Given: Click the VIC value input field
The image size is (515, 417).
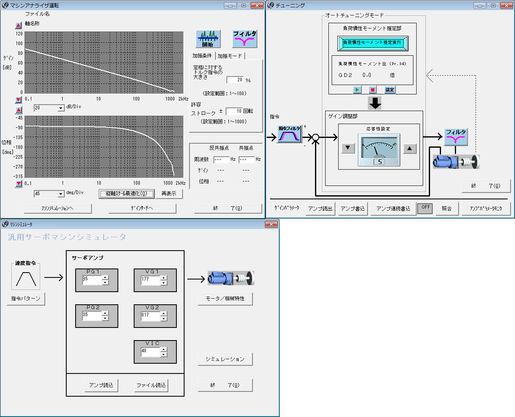Looking at the screenshot, I should [150, 352].
